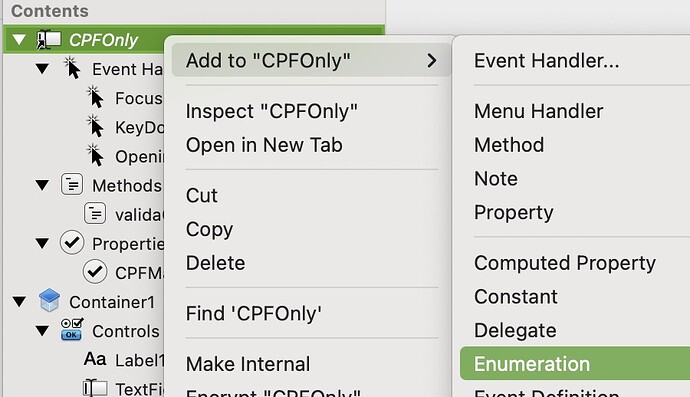690x397 pixels.
Task: Collapse the Container1 disclosure triangle
Action: tap(19, 301)
